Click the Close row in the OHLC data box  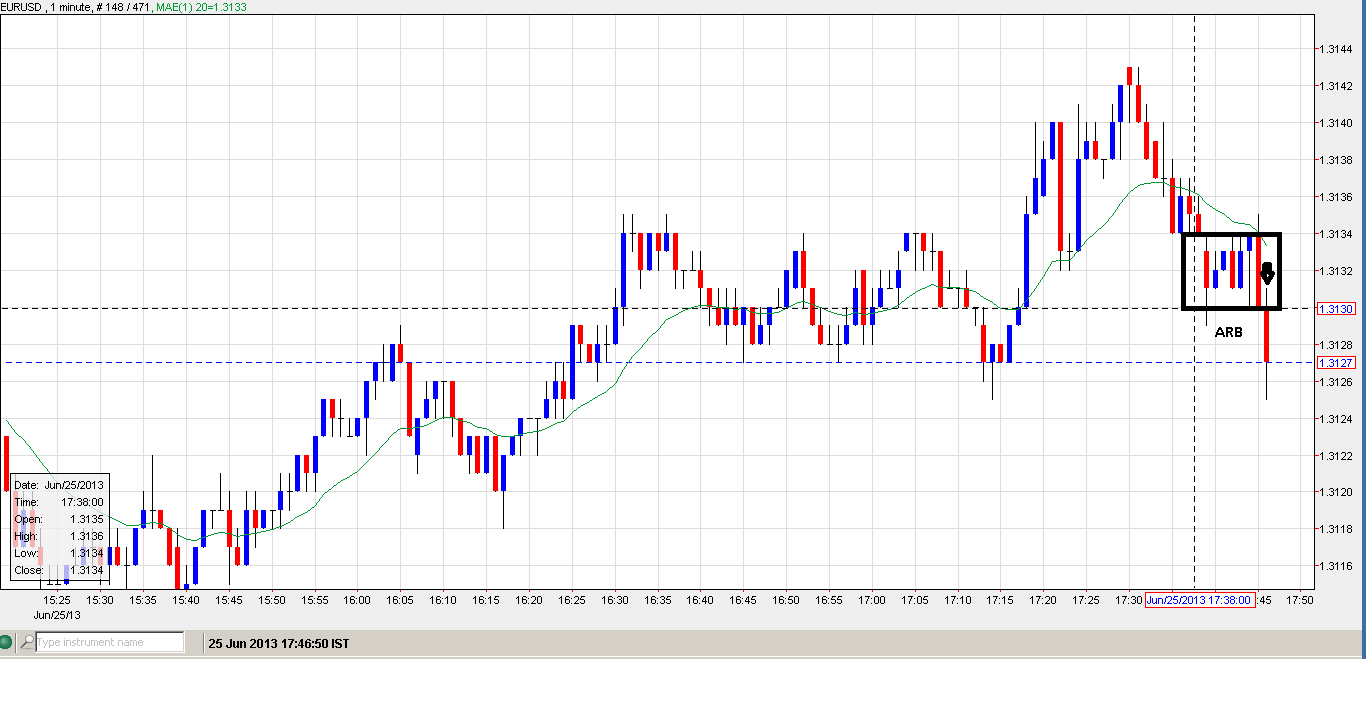(59, 570)
